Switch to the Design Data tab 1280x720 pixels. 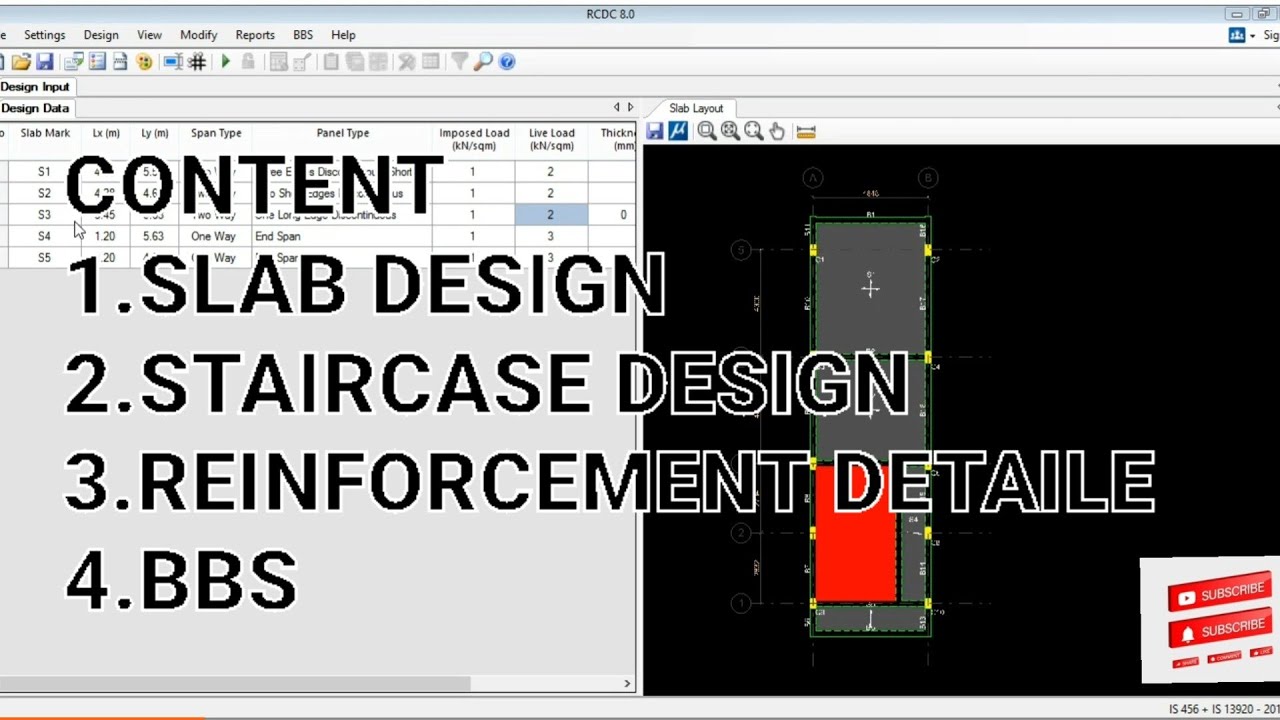[x=35, y=108]
